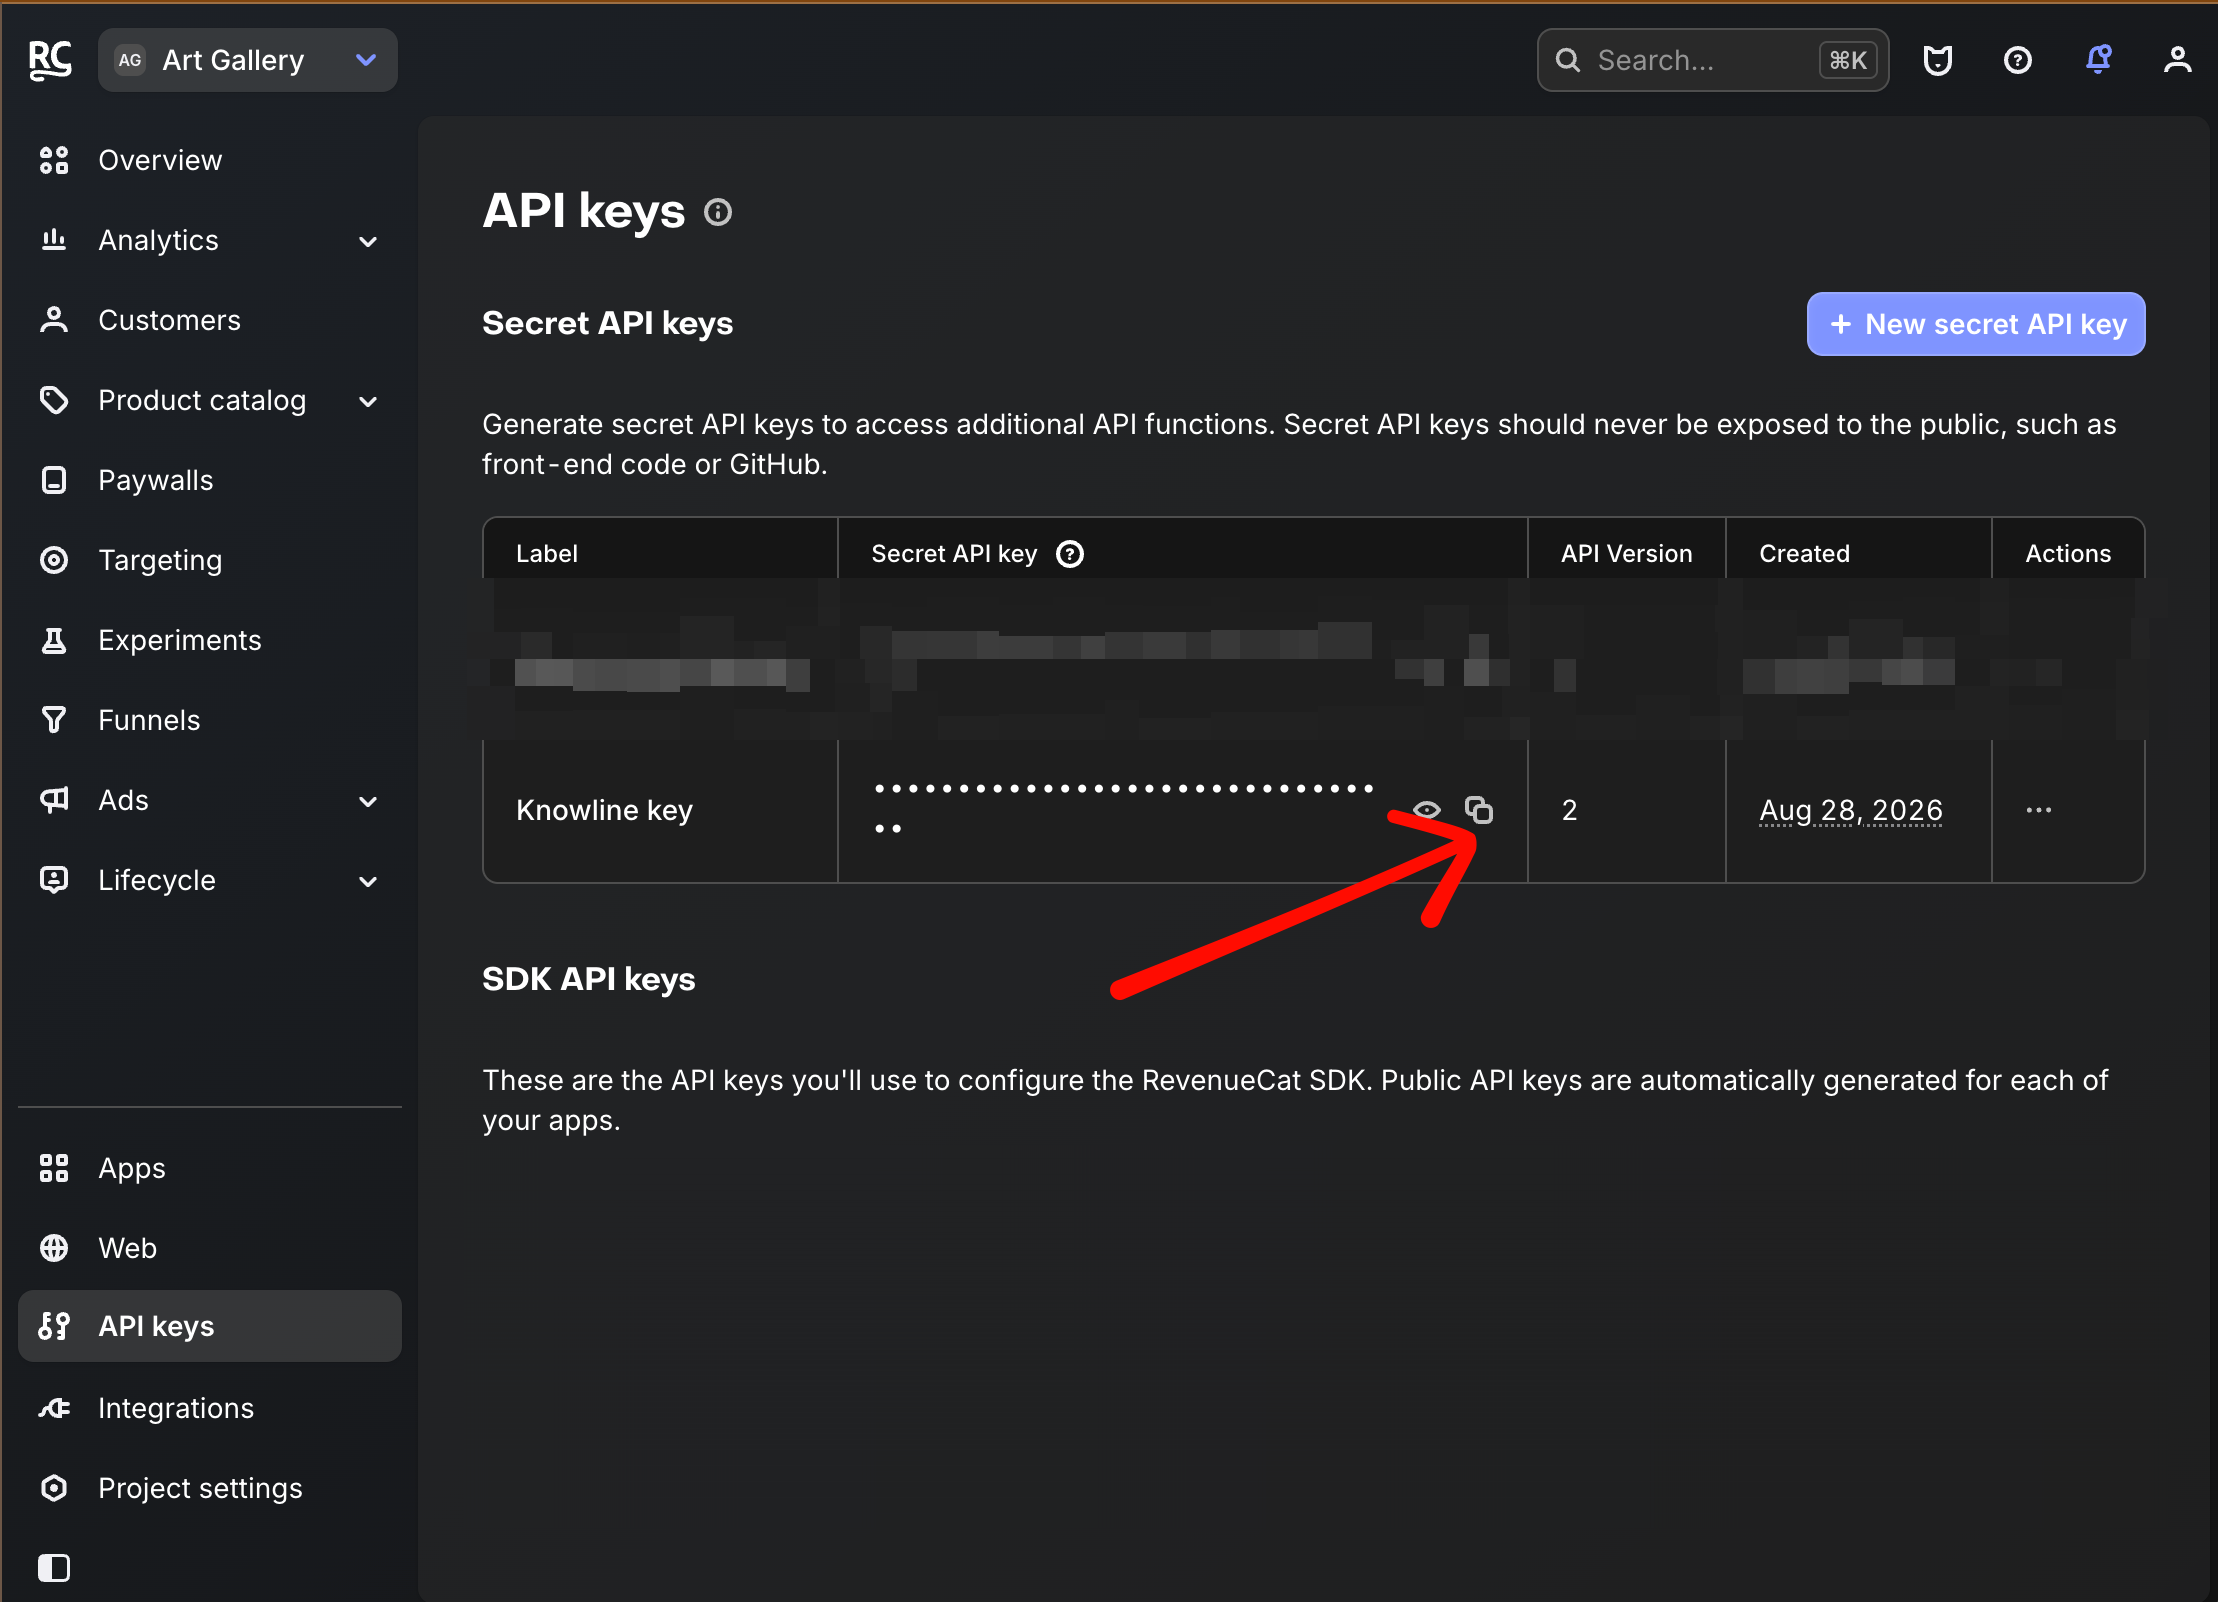
Task: Open the actions menu for Knowline key
Action: (x=2039, y=810)
